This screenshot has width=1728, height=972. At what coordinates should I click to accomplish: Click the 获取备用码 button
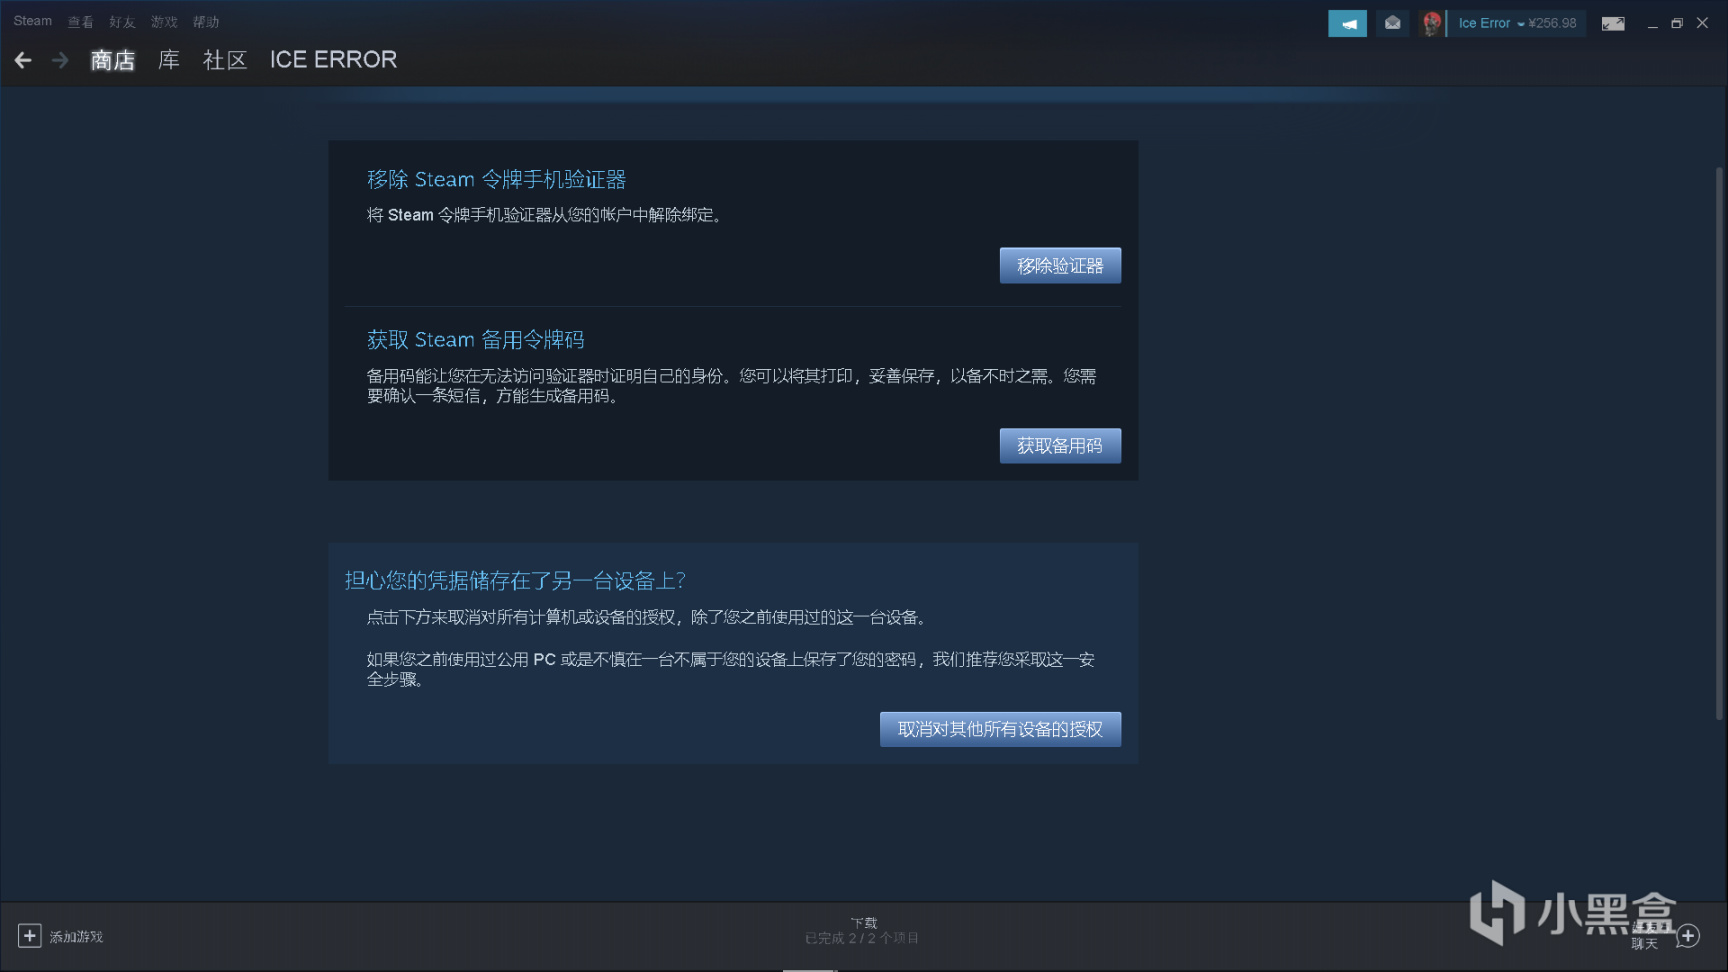[1060, 445]
